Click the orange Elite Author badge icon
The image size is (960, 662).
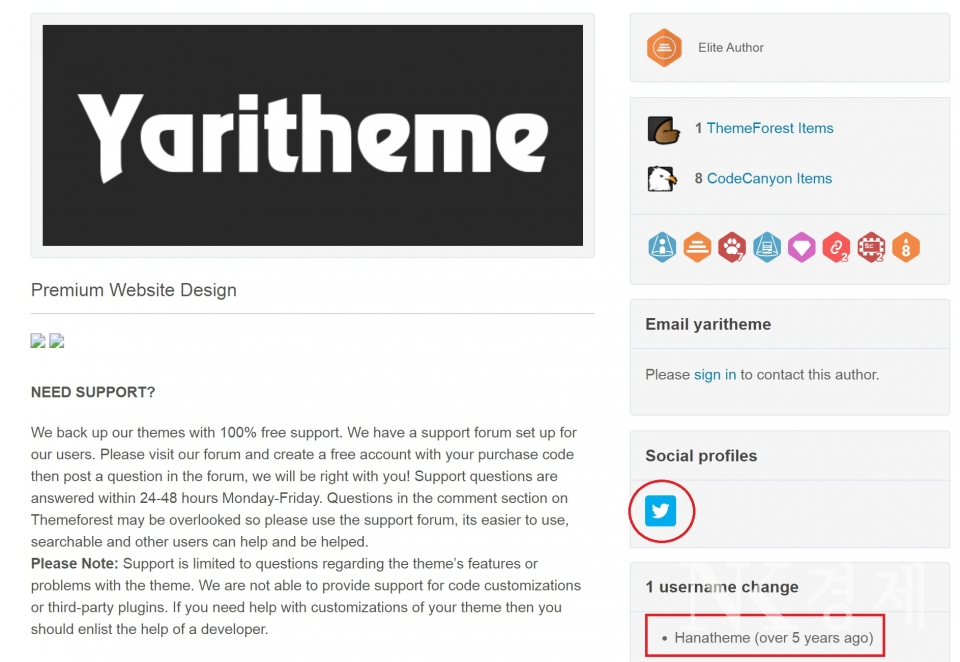point(664,48)
